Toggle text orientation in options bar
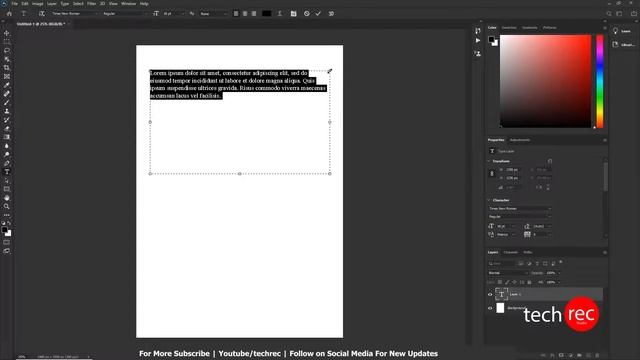 click(x=41, y=13)
